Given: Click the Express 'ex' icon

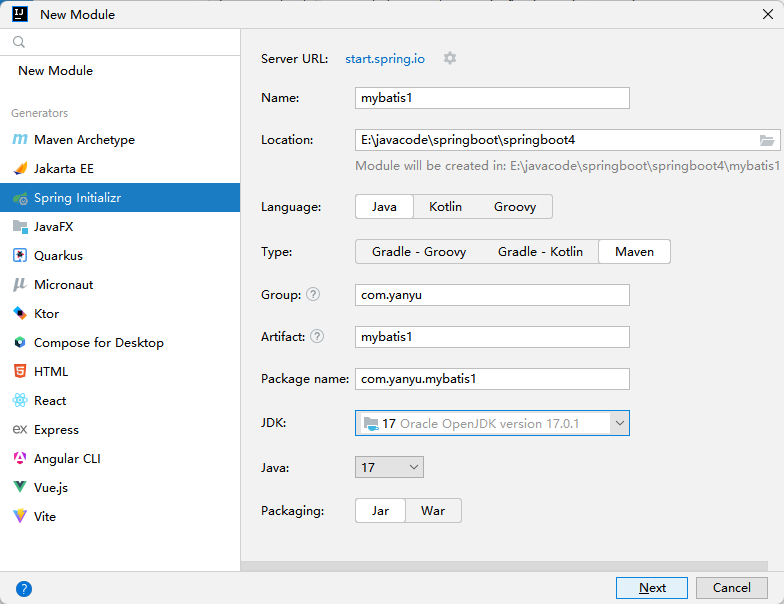Looking at the screenshot, I should coord(20,430).
